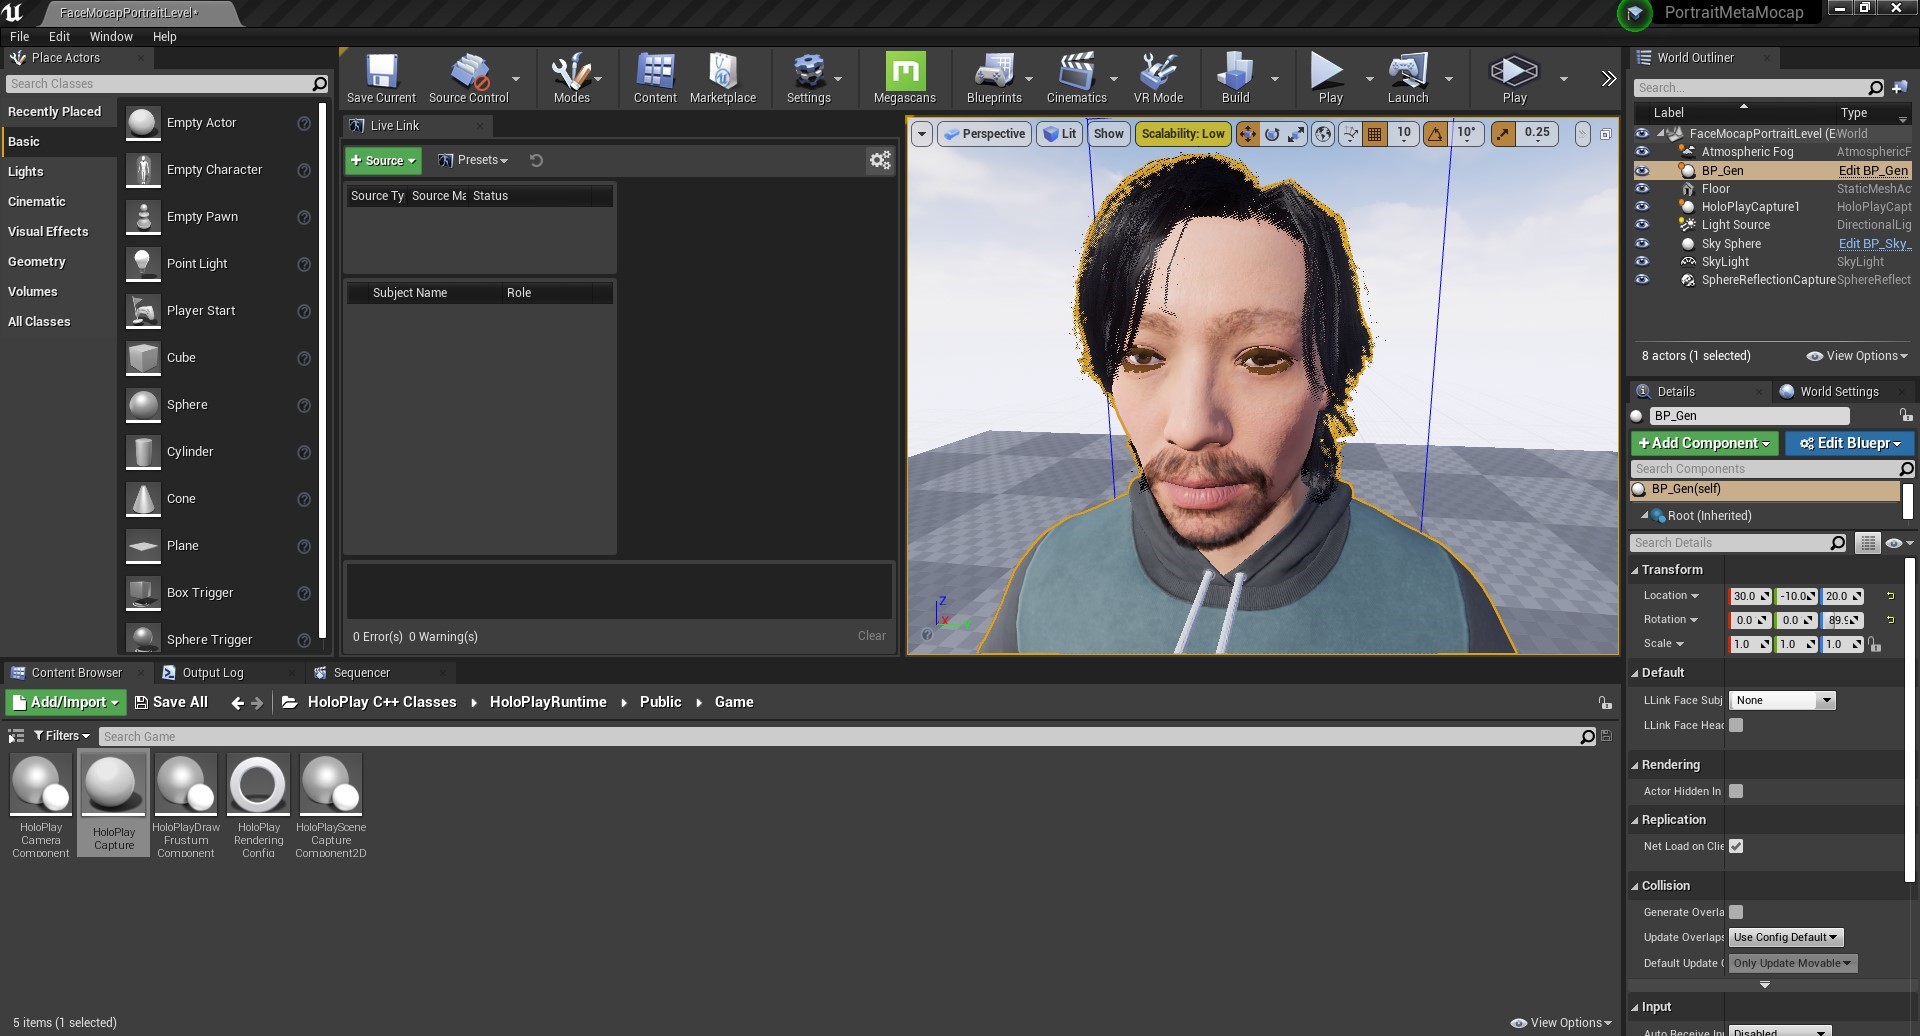This screenshot has width=1920, height=1036.
Task: Hide the Floor actor in outliner
Action: 1642,189
